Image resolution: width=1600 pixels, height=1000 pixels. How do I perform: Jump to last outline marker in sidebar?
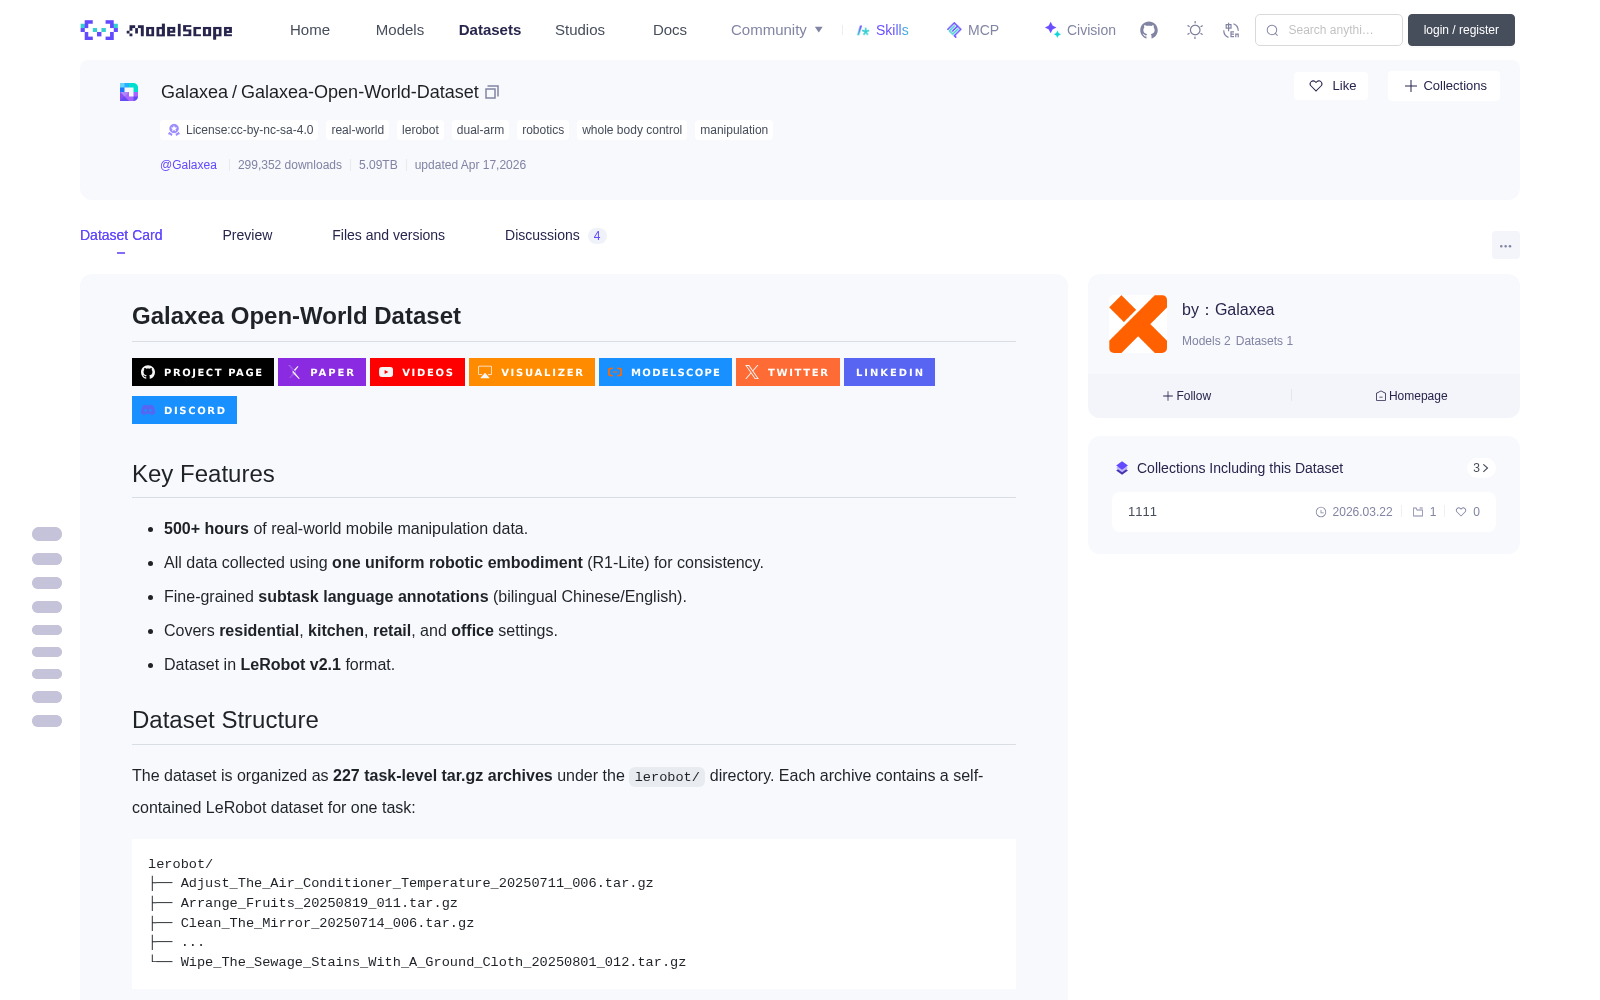47,721
